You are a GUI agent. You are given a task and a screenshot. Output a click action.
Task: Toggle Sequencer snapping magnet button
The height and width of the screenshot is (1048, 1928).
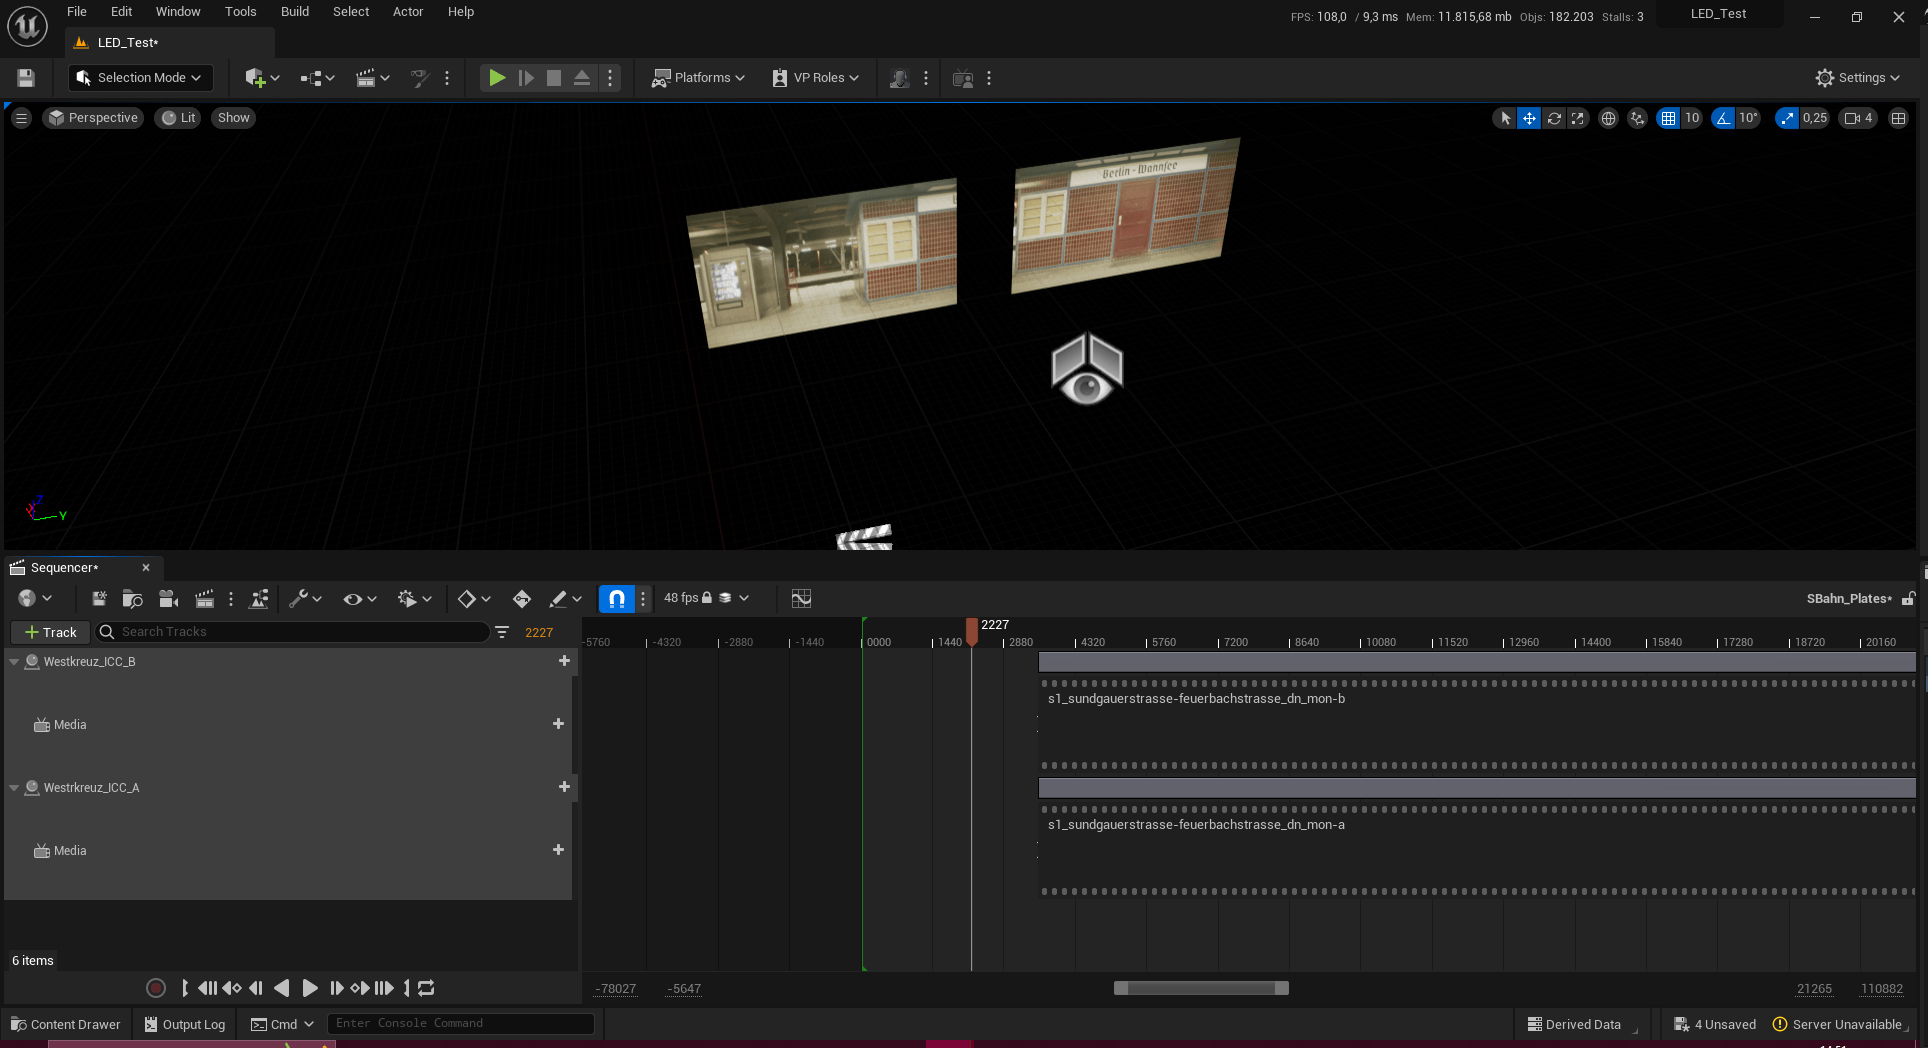[x=616, y=599]
